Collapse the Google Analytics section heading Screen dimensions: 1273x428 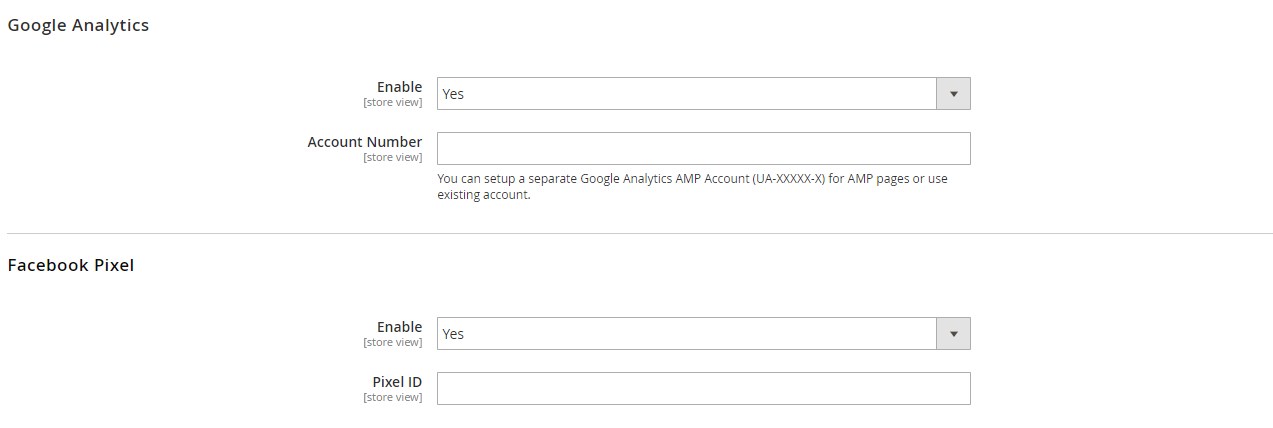78,26
